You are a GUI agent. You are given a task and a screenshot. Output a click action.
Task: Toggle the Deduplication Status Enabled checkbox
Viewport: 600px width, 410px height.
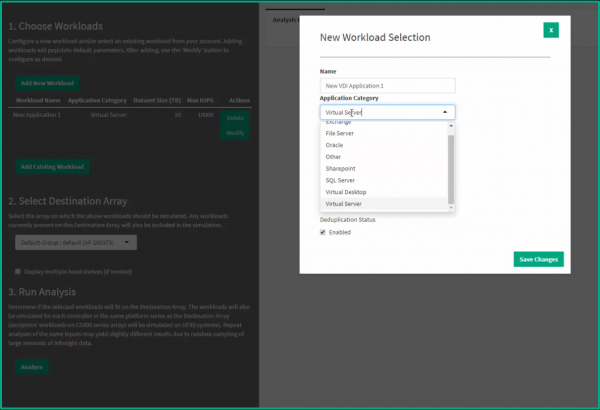(x=323, y=232)
